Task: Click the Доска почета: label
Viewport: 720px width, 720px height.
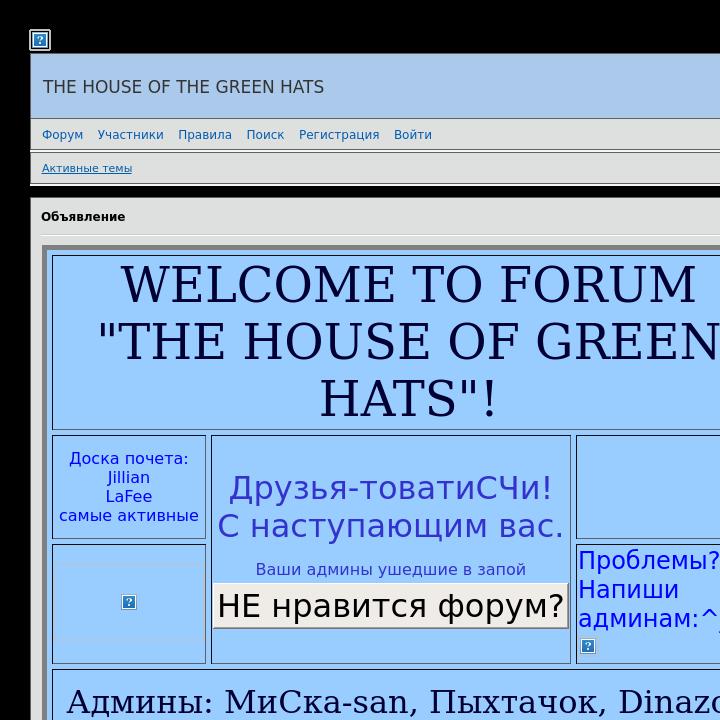Action: tap(129, 458)
